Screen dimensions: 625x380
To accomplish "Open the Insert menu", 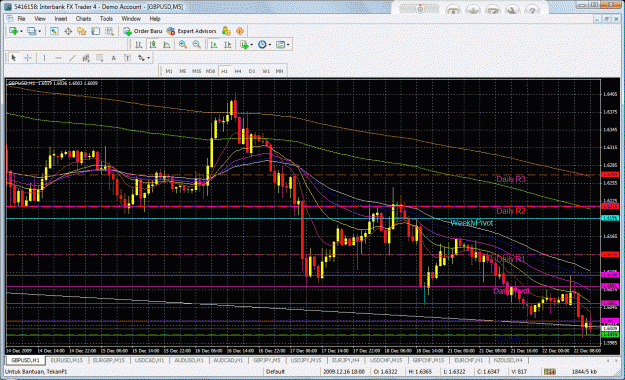I will pos(61,19).
